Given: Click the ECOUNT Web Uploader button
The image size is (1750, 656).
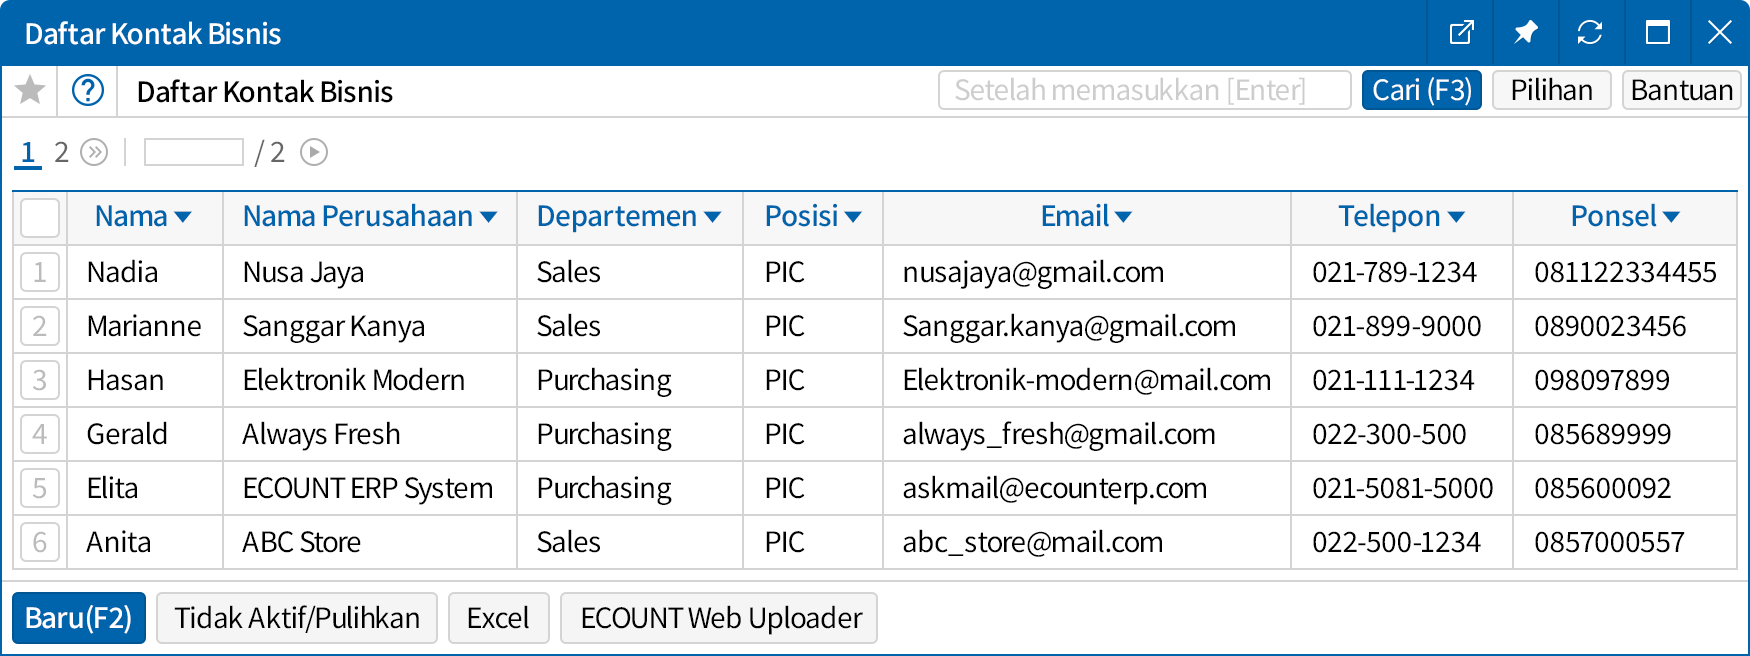Looking at the screenshot, I should tap(719, 618).
